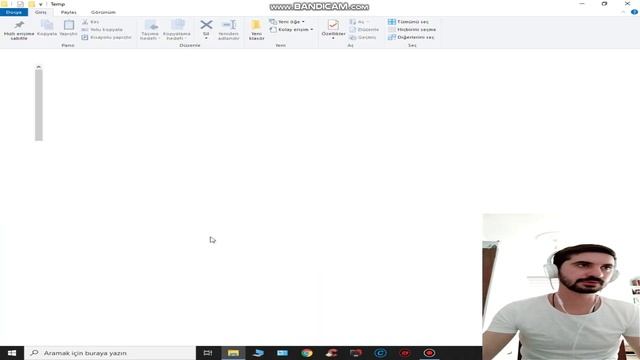This screenshot has width=640, height=360.
Task: Open the Kopyalama hedefi copy-to dropdown
Action: [177, 30]
